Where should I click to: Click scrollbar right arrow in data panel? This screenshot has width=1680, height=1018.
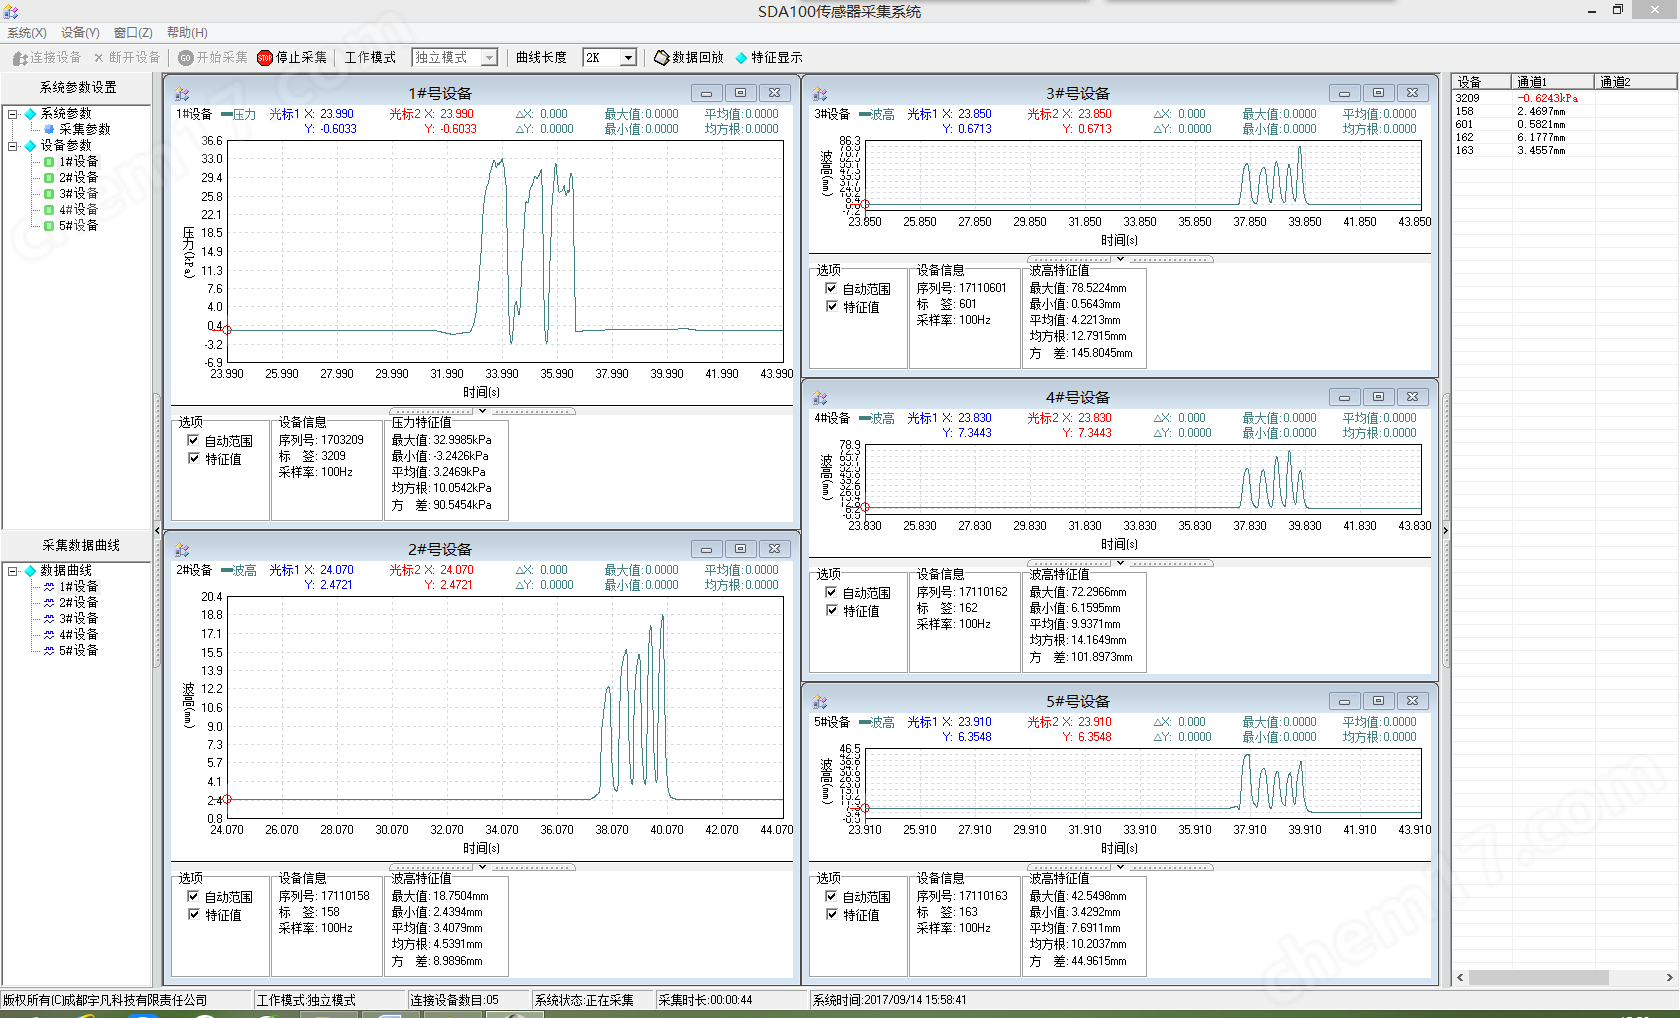point(1669,978)
